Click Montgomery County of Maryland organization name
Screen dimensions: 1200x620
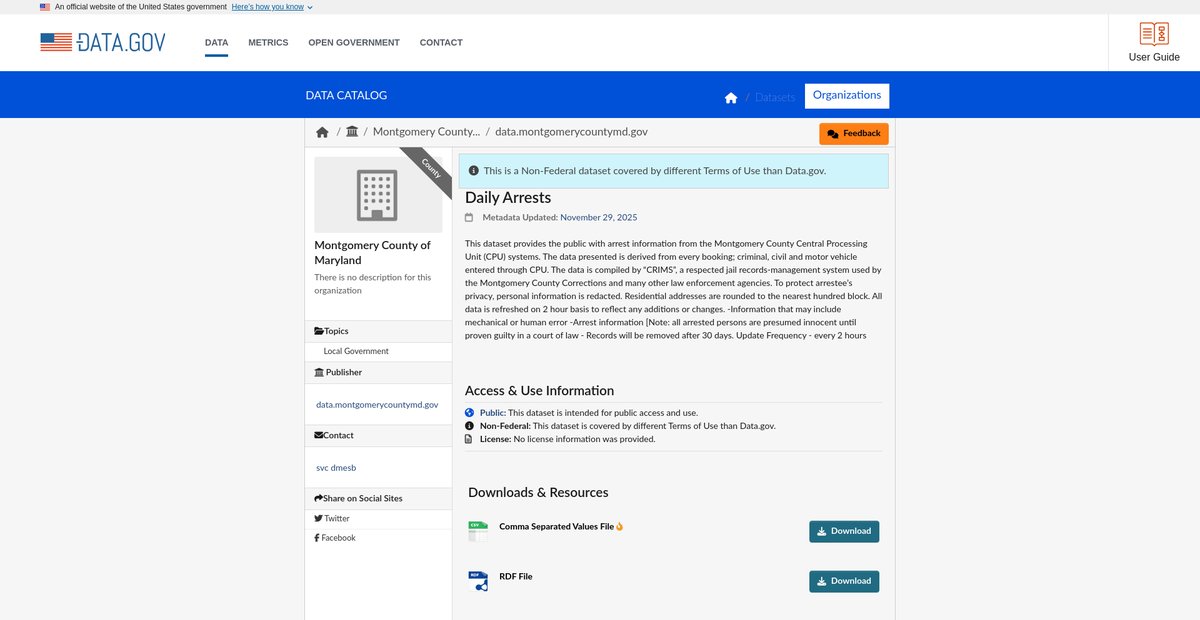[x=372, y=252]
